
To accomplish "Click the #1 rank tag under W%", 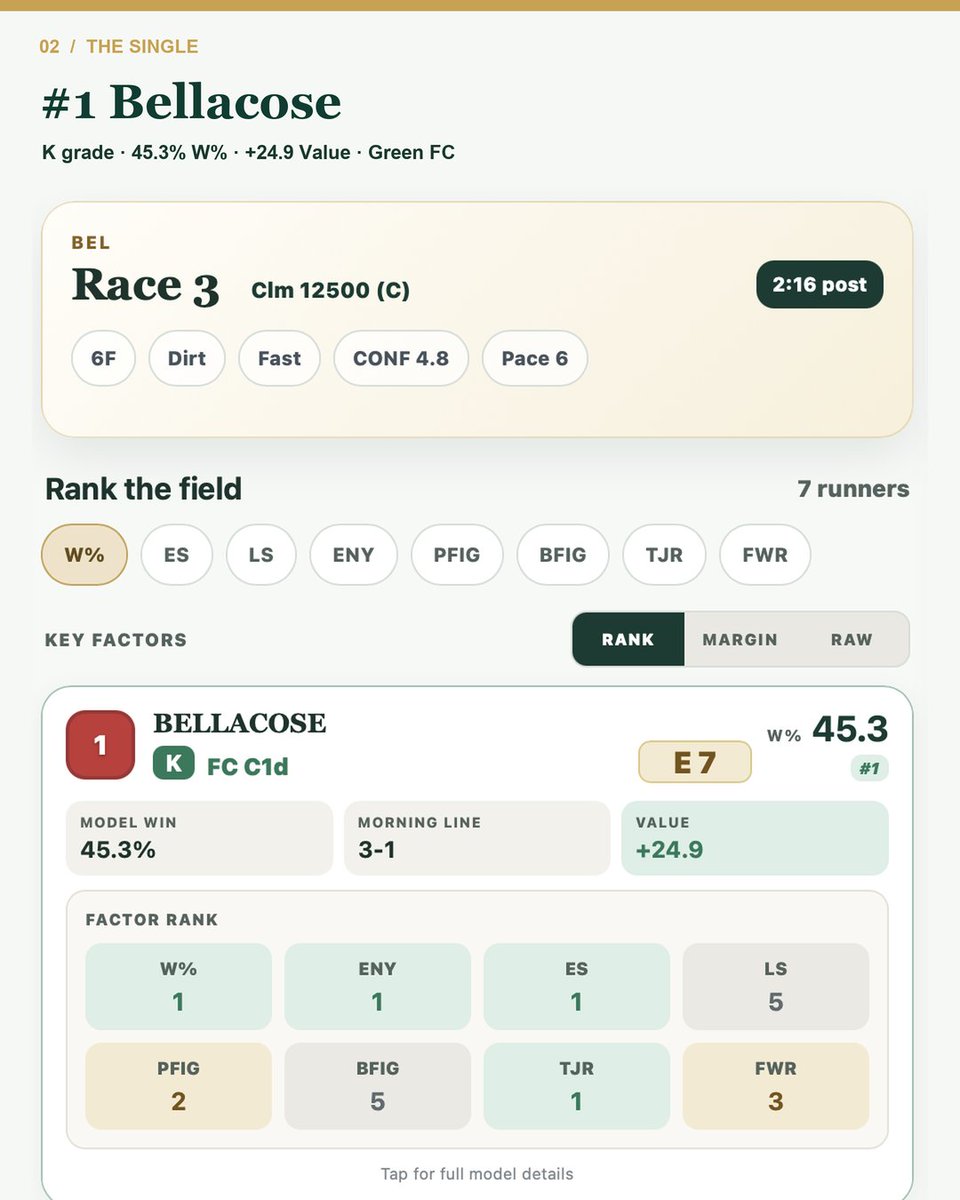I will click(869, 768).
